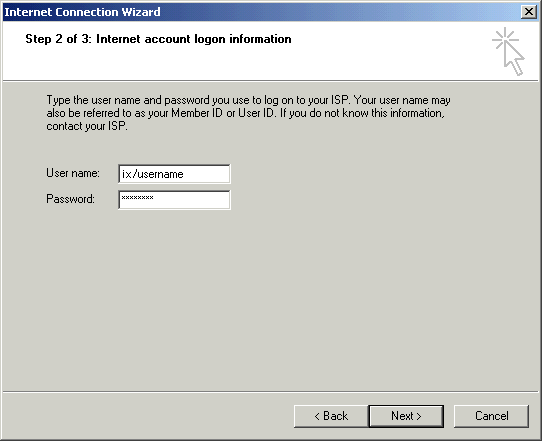
Task: Click the blank gray area below the Password field
Action: [270, 294]
